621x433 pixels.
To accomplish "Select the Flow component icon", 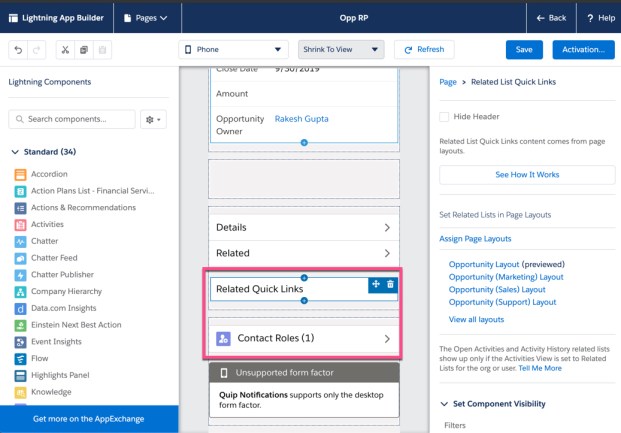I will point(20,359).
